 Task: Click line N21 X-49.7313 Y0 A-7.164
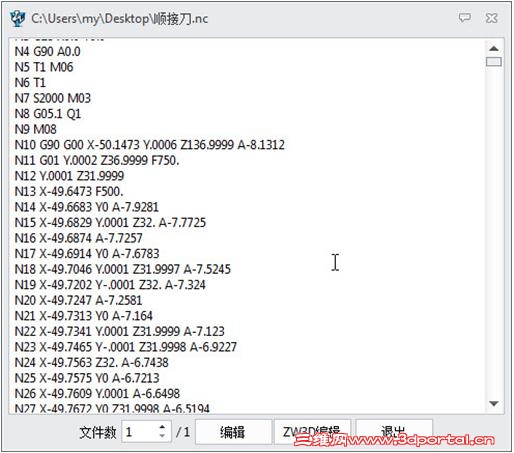84,316
